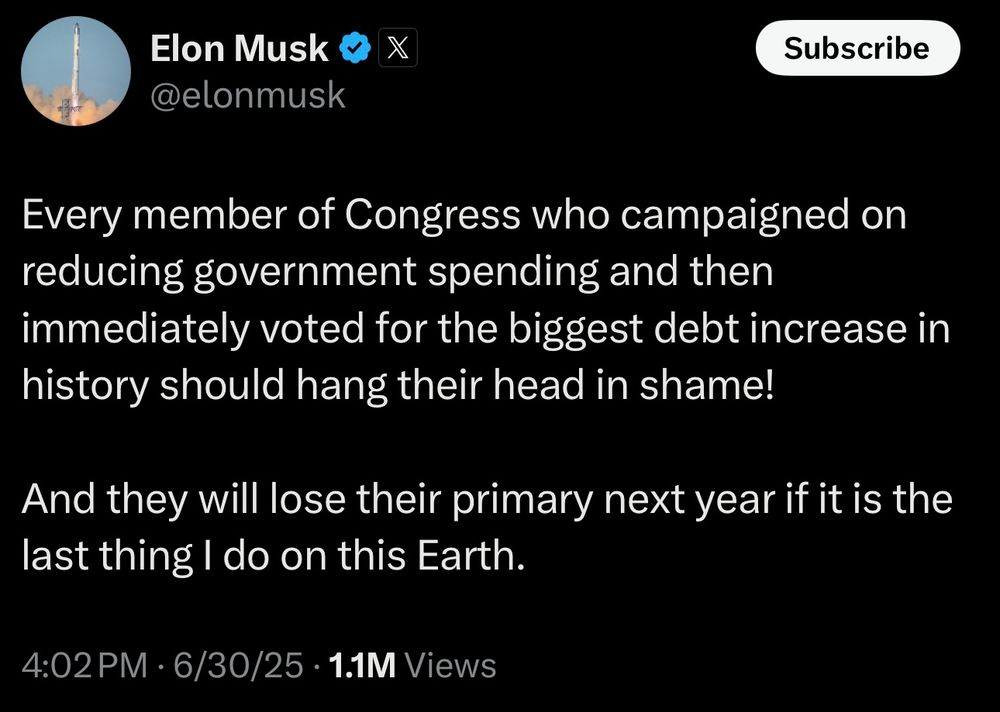The height and width of the screenshot is (712, 1000).
Task: Click the Views label
Action: coord(450,665)
